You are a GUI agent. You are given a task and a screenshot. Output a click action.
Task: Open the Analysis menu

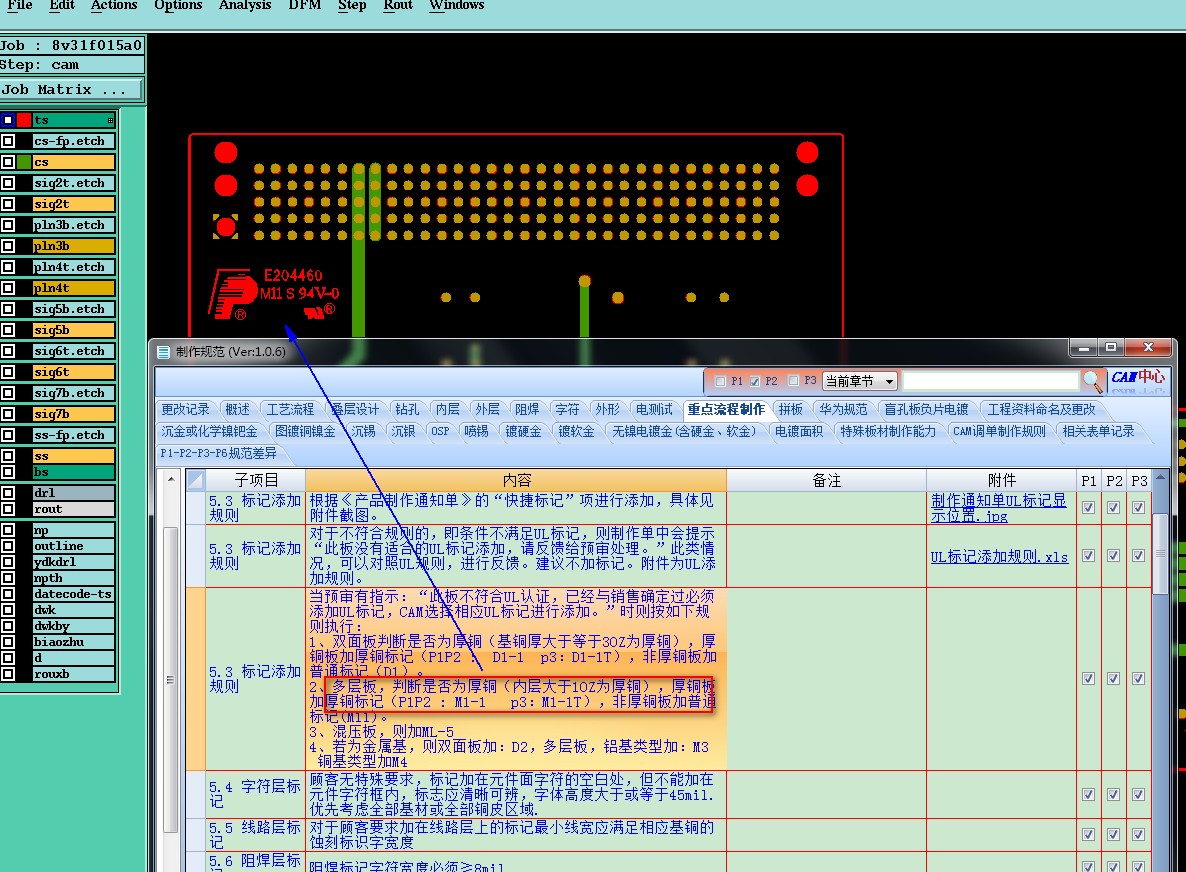click(245, 5)
